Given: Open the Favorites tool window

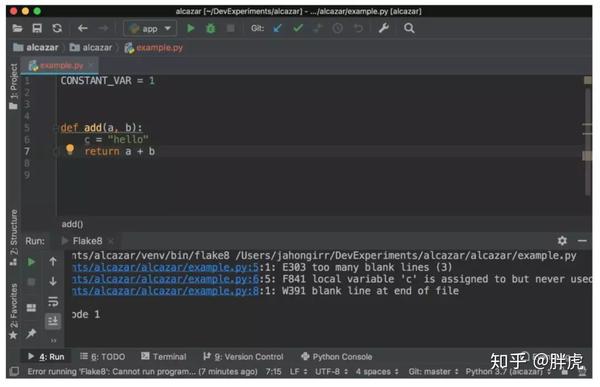Looking at the screenshot, I should [x=13, y=311].
